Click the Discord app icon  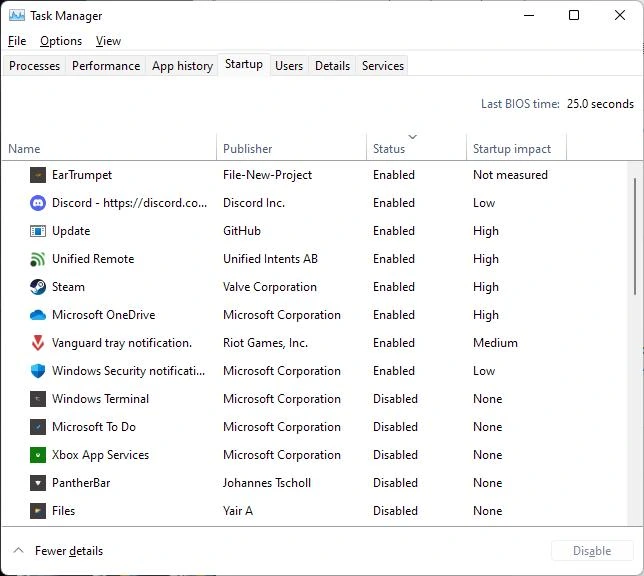pyautogui.click(x=38, y=203)
